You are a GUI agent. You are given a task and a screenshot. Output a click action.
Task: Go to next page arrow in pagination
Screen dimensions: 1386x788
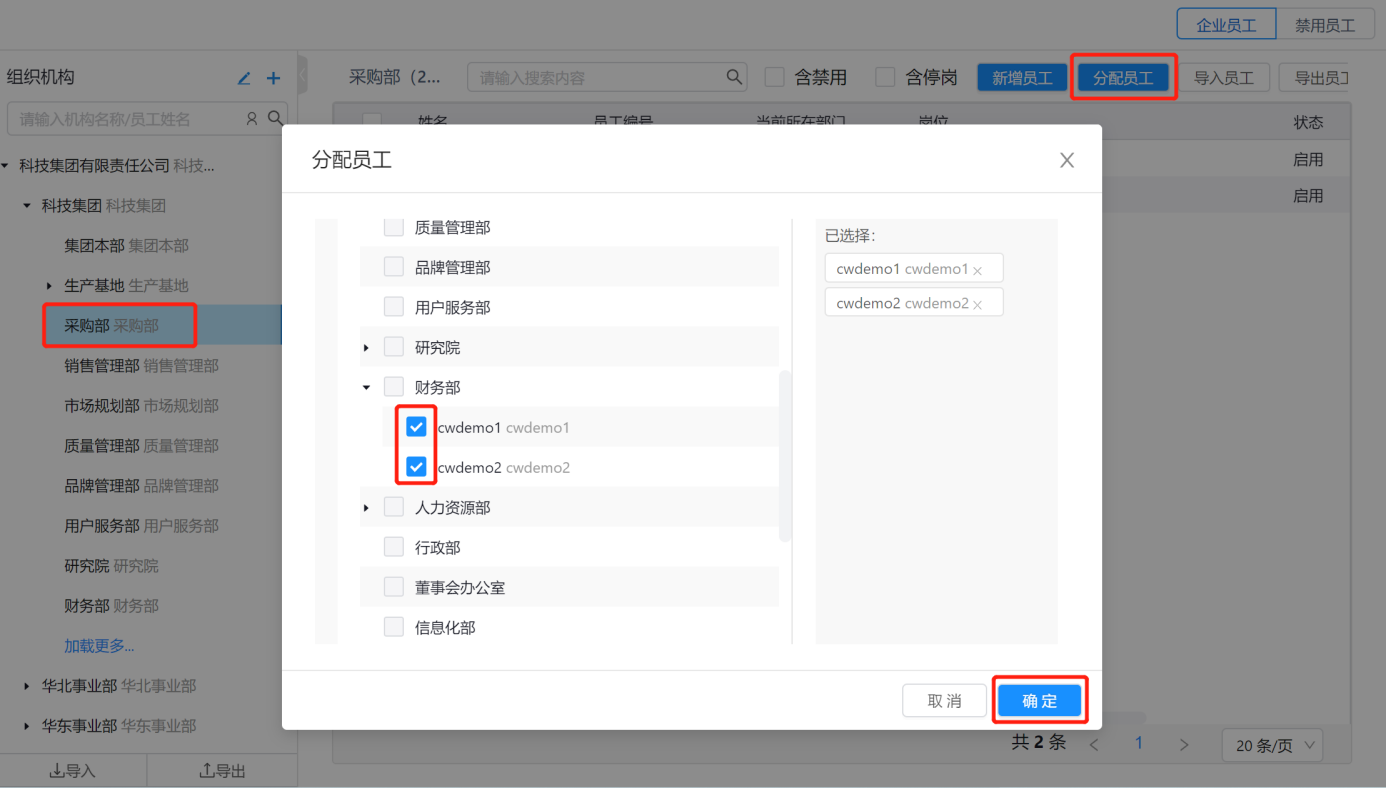(x=1184, y=744)
